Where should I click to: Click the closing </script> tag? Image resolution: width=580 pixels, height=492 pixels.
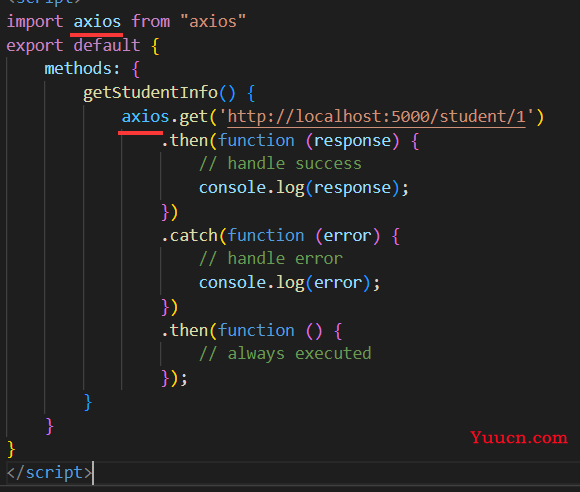coord(50,473)
